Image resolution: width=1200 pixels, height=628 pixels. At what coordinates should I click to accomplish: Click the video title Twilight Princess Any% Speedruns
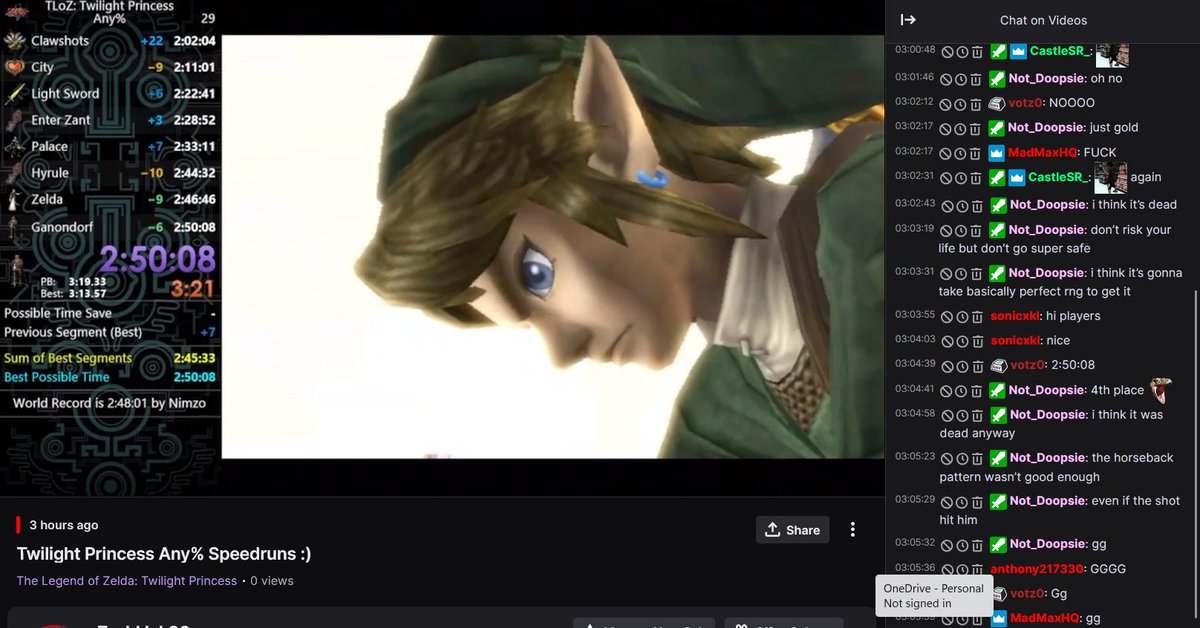[163, 553]
